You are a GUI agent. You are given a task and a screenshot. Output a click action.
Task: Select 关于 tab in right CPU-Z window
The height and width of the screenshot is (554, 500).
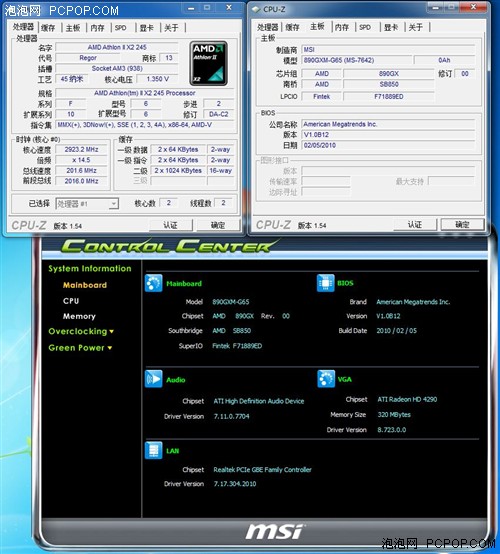pos(416,27)
